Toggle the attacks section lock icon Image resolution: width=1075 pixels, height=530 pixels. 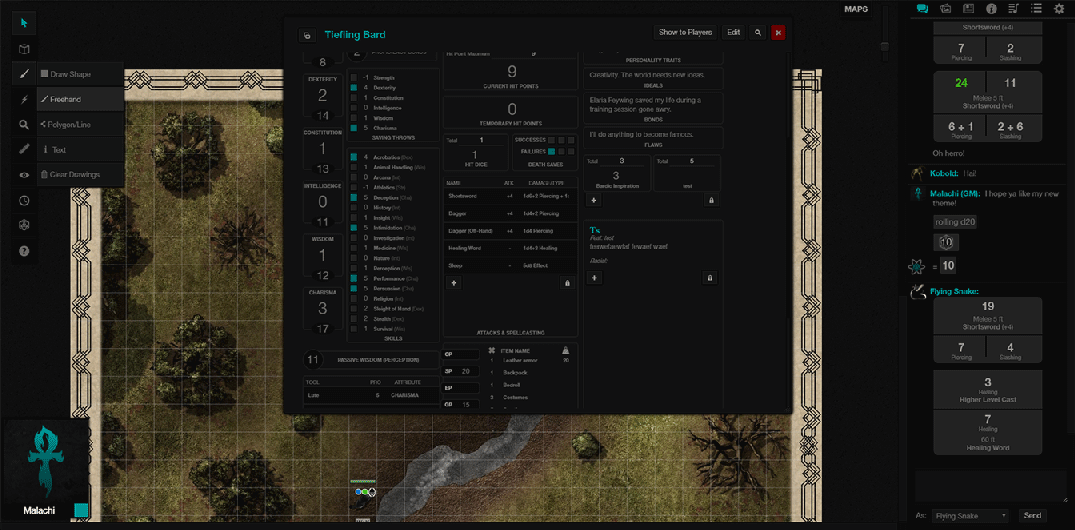(567, 282)
